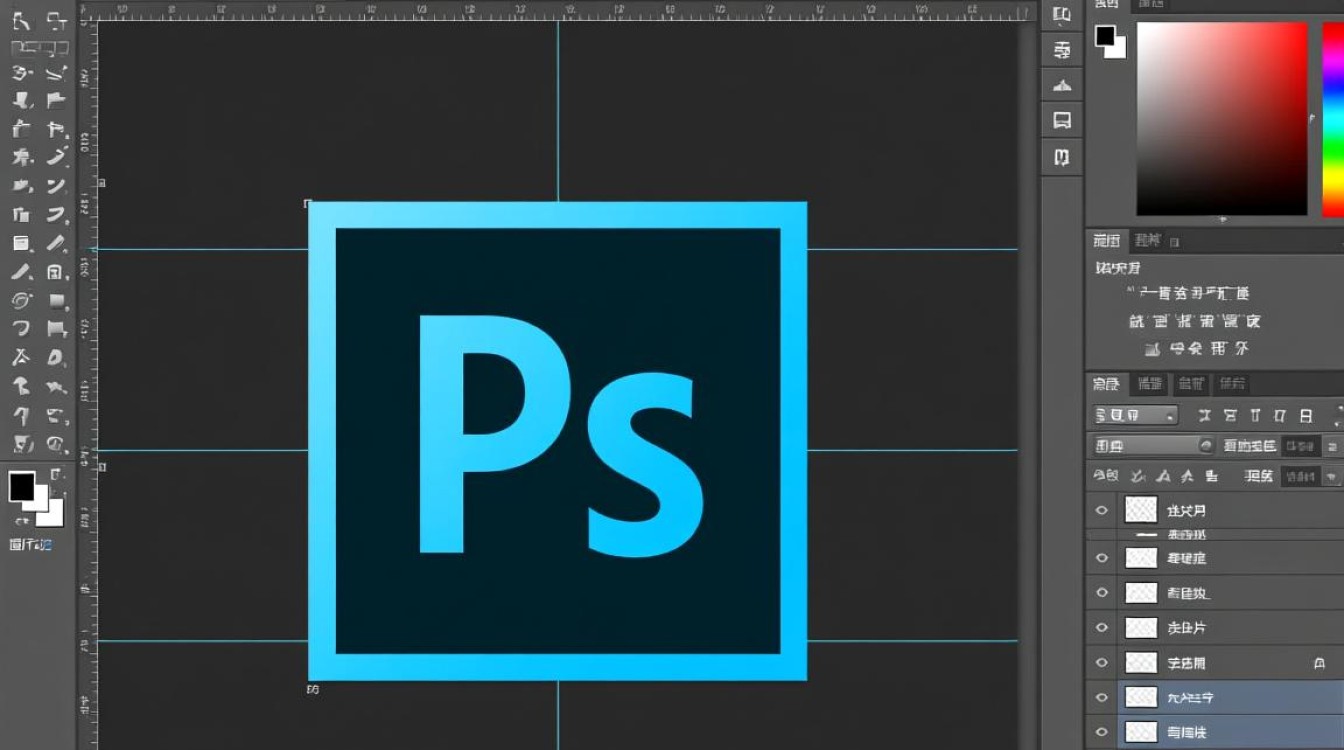Hide the second-from-bottom highlighted layer
1344x750 pixels.
coord(1102,697)
